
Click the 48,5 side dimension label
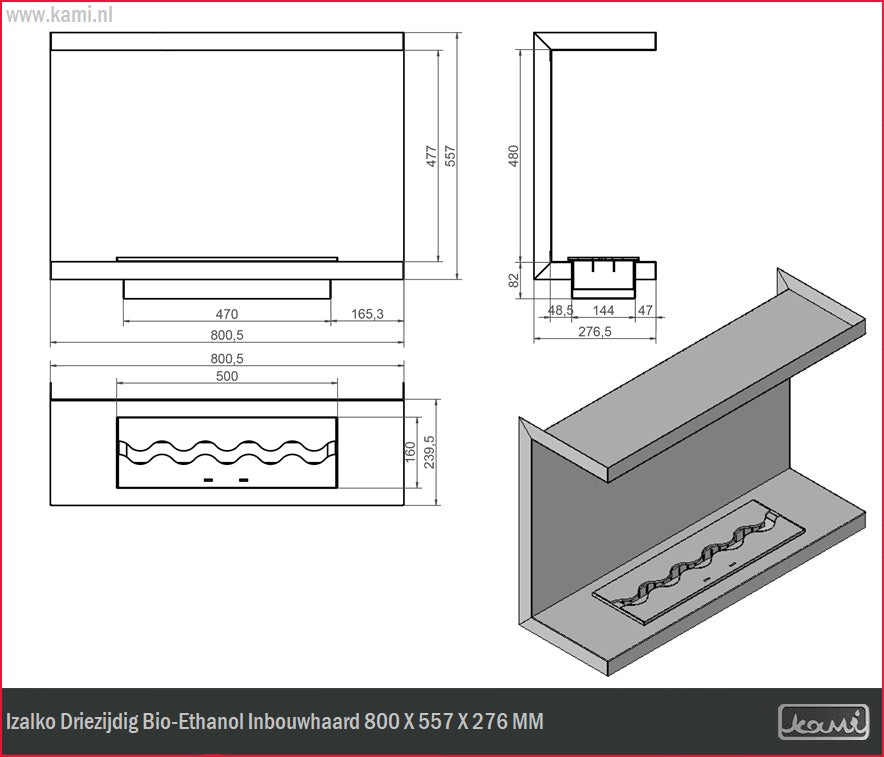pos(560,311)
